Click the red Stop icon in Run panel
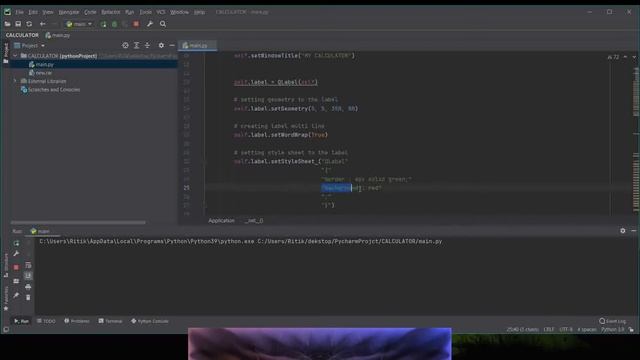 (16, 267)
